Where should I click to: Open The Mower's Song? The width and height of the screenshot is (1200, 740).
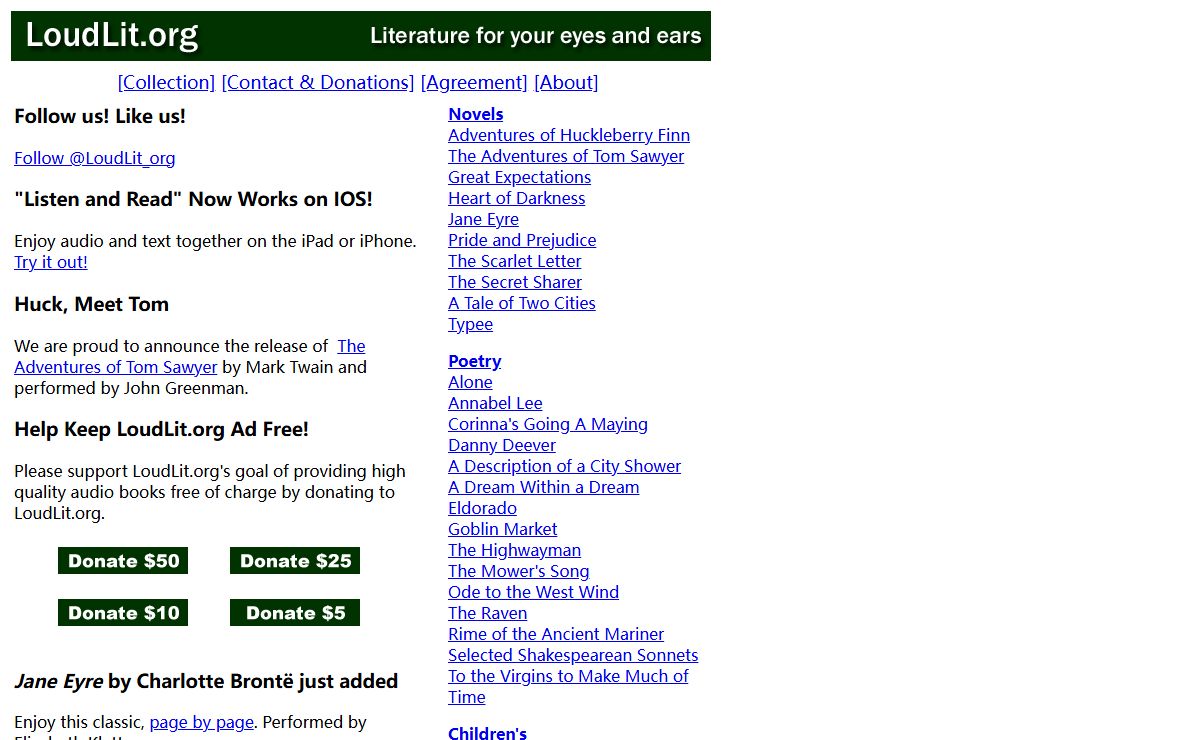pos(519,571)
